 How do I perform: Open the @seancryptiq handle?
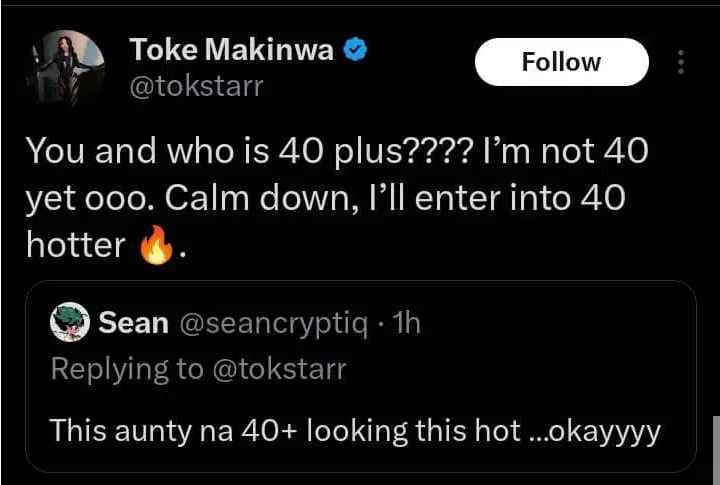274,324
